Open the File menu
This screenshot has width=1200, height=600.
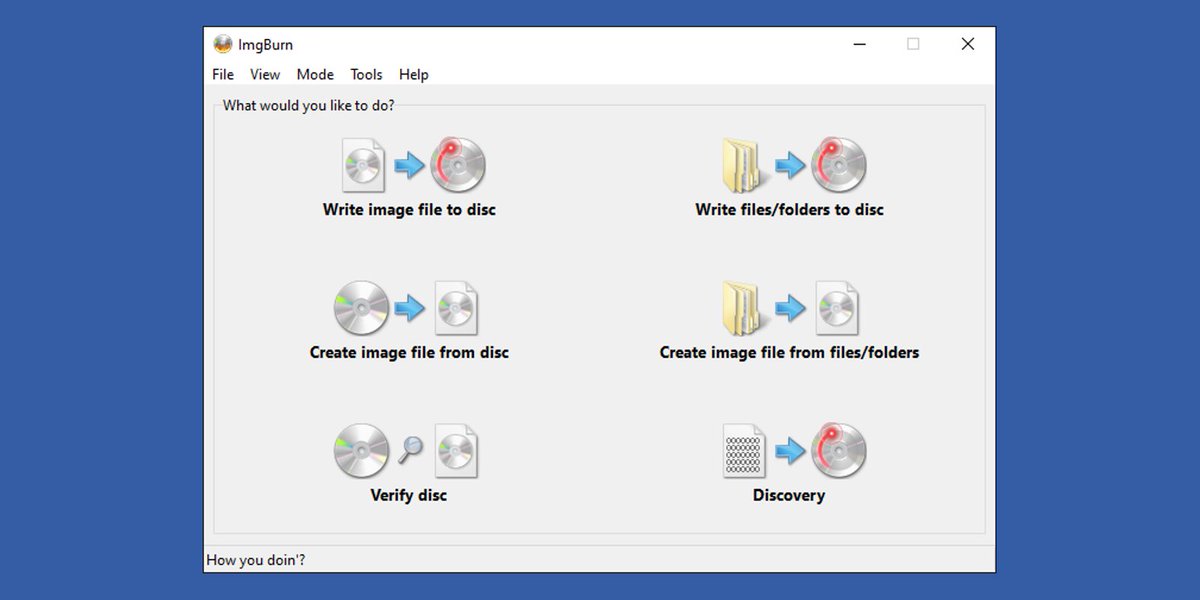click(223, 74)
